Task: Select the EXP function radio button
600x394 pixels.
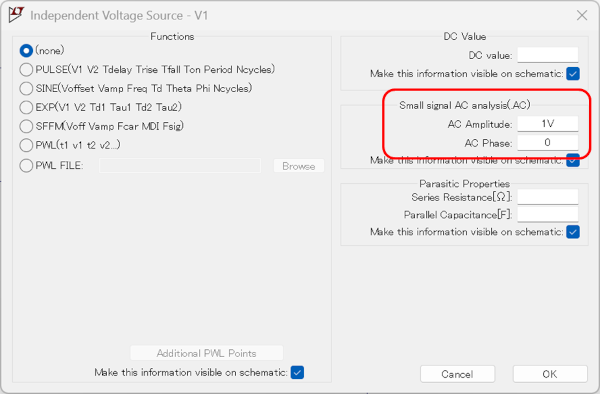Action: point(26,107)
